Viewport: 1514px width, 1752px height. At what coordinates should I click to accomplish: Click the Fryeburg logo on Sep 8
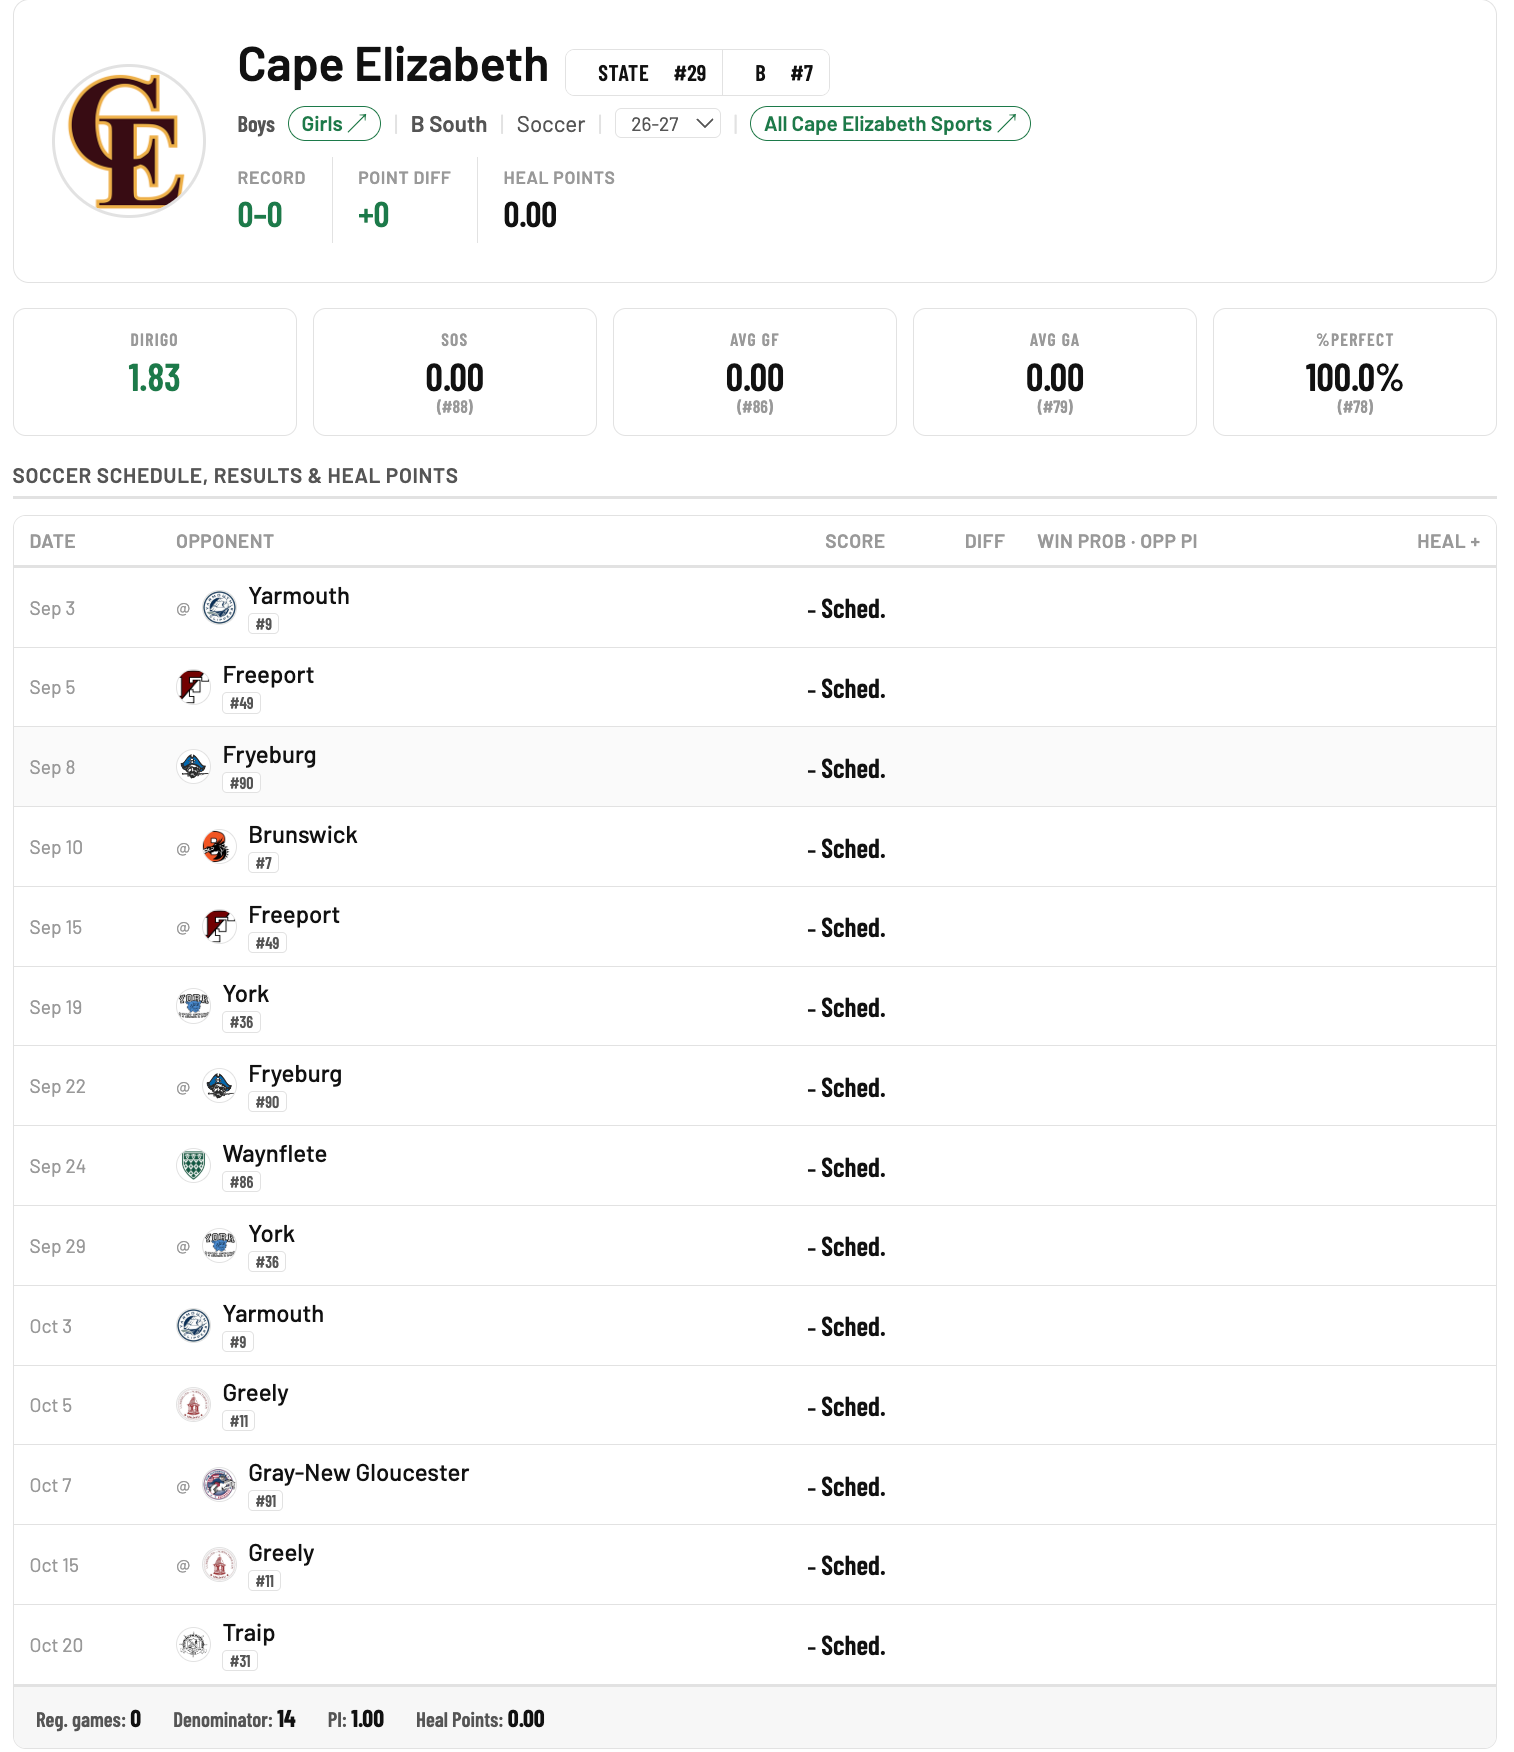pyautogui.click(x=193, y=767)
